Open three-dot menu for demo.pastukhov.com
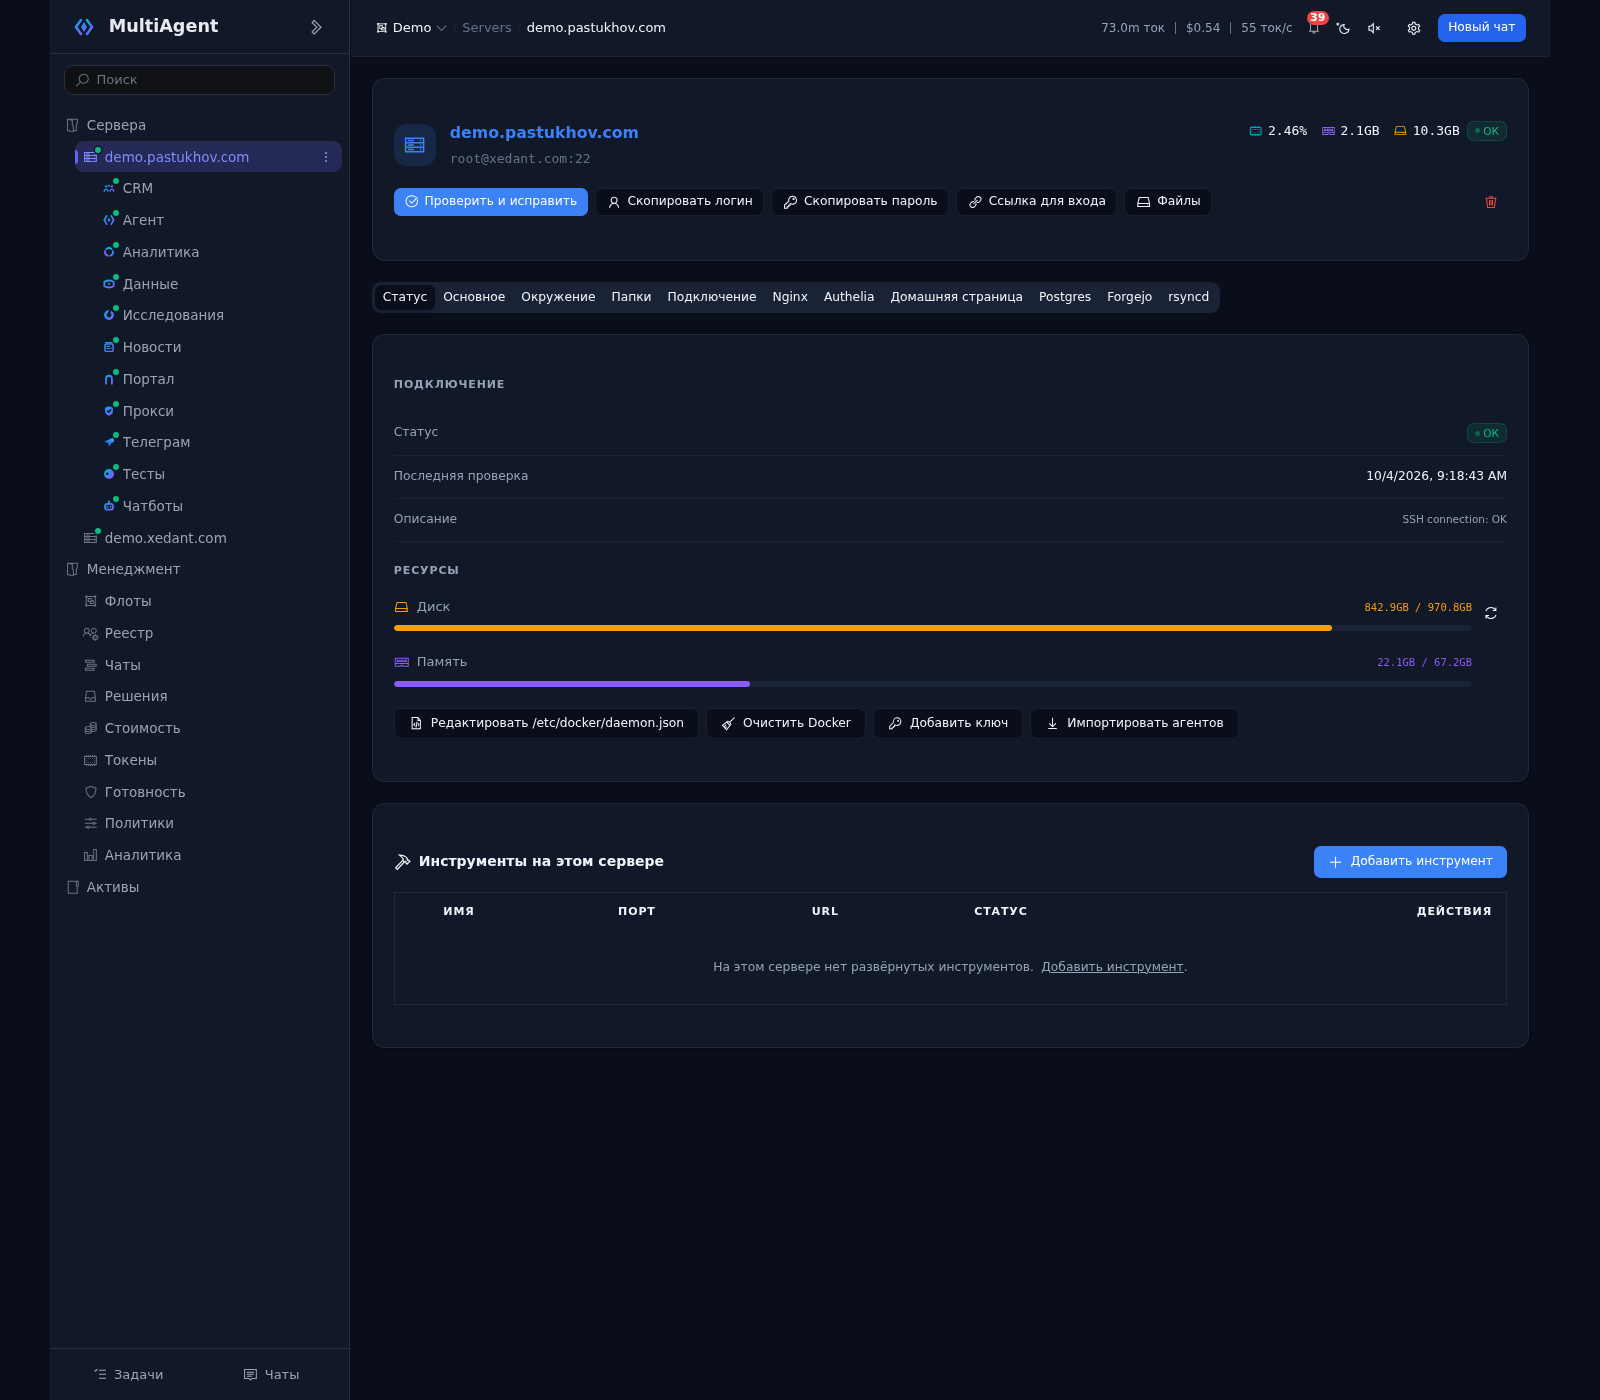The width and height of the screenshot is (1600, 1400). [x=326, y=157]
